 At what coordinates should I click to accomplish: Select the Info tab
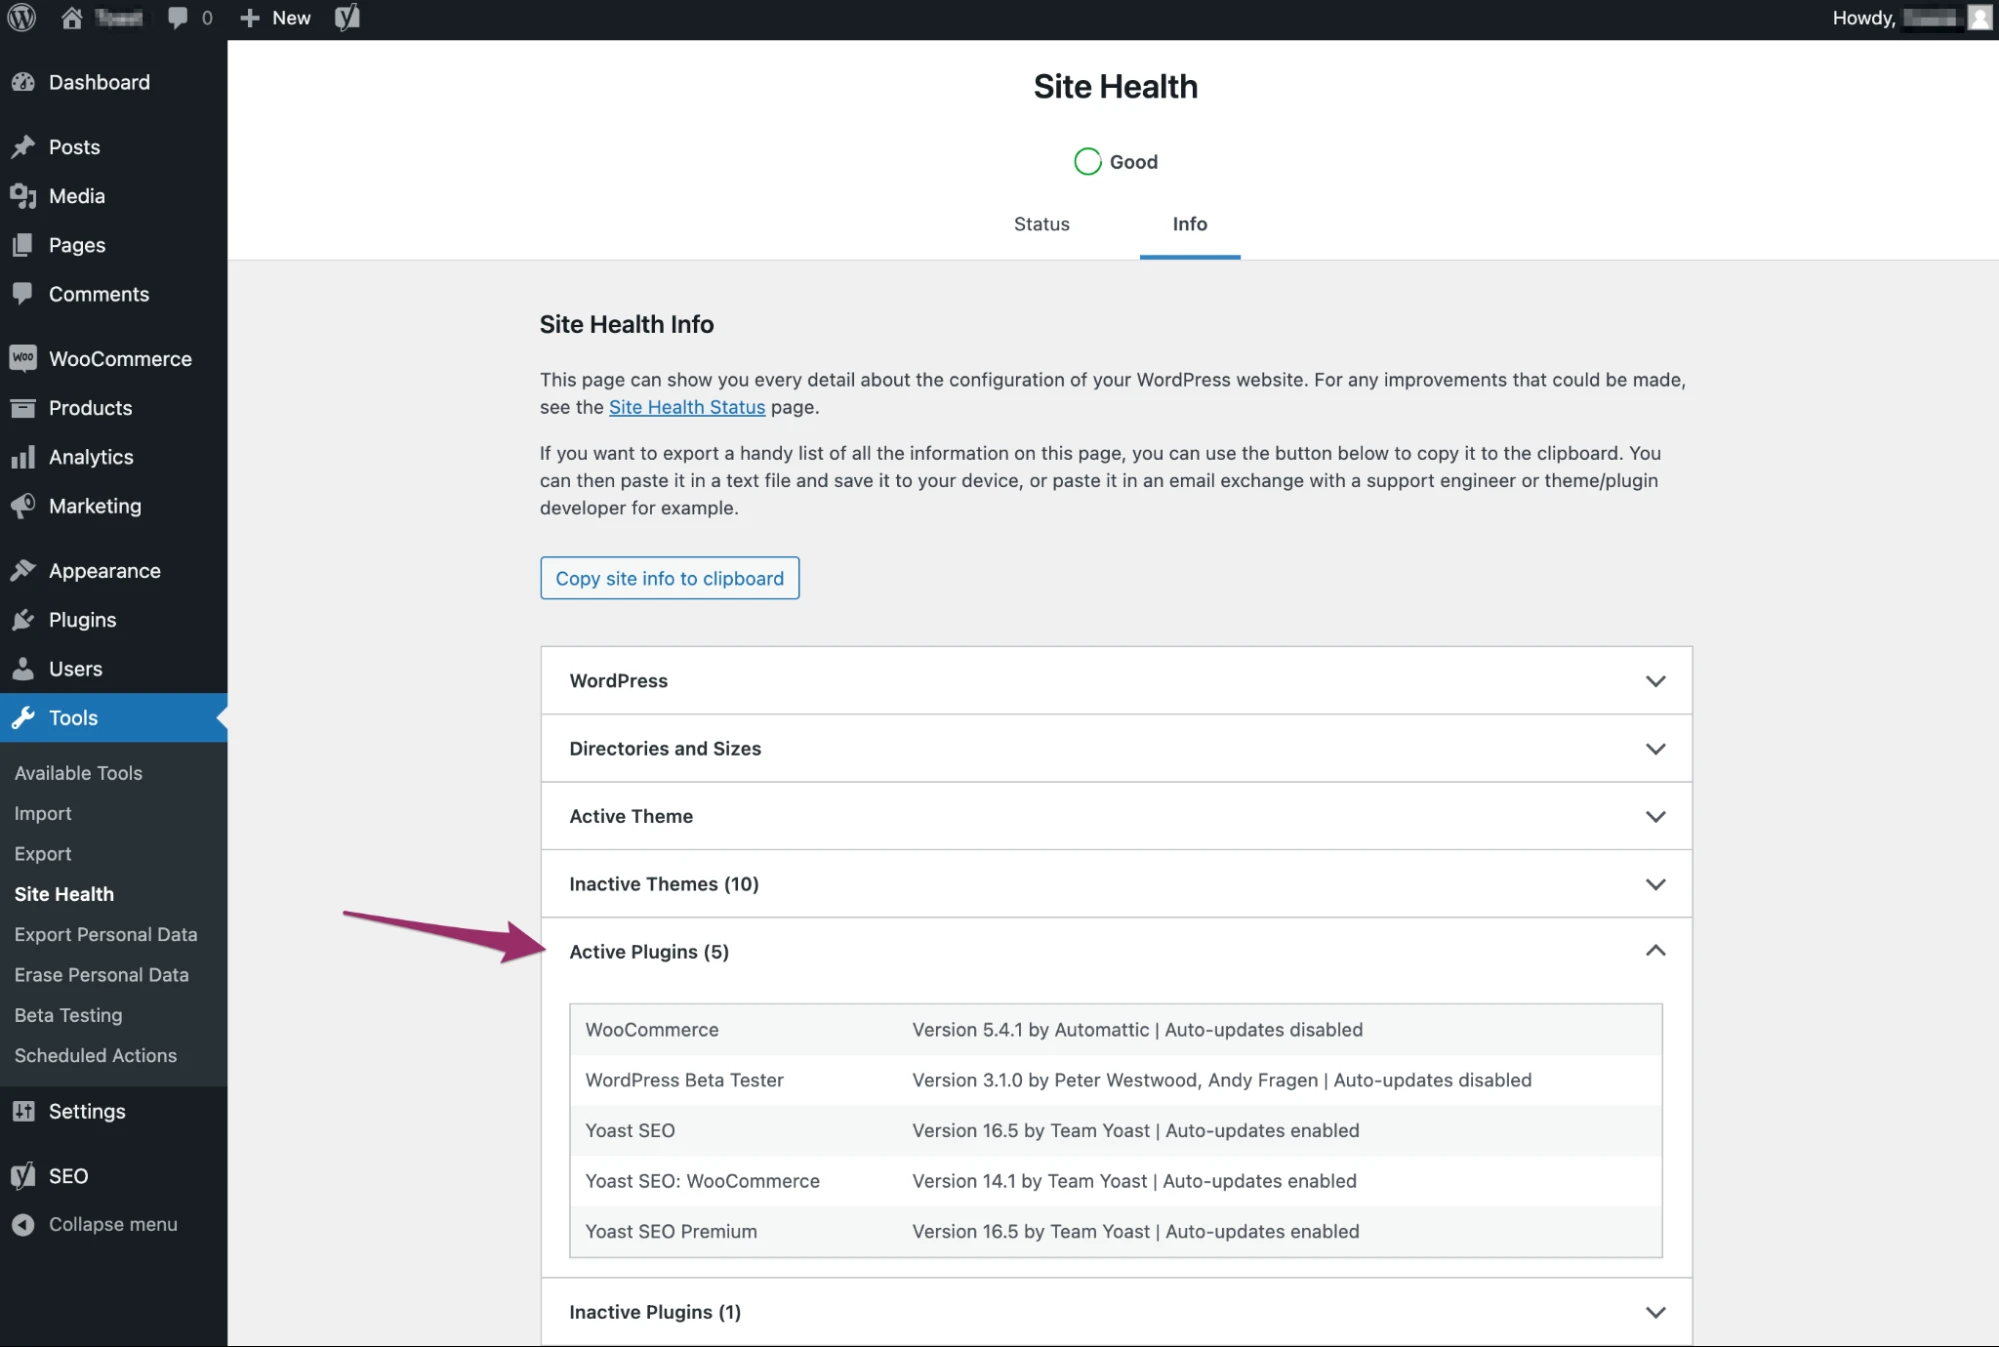click(1189, 225)
